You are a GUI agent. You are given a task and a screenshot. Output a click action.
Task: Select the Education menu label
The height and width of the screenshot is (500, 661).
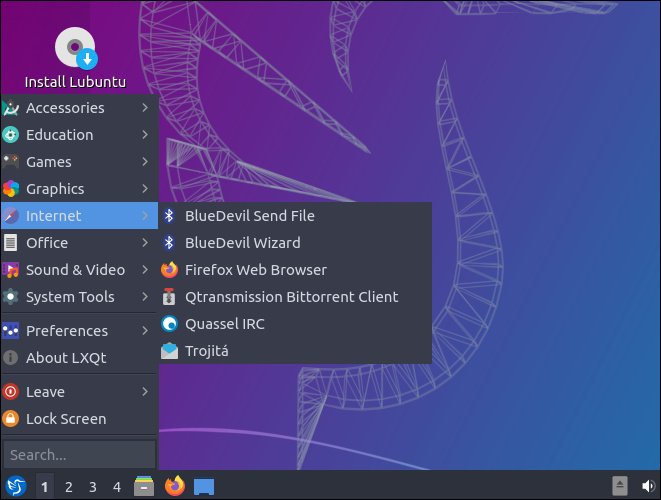[x=59, y=135]
